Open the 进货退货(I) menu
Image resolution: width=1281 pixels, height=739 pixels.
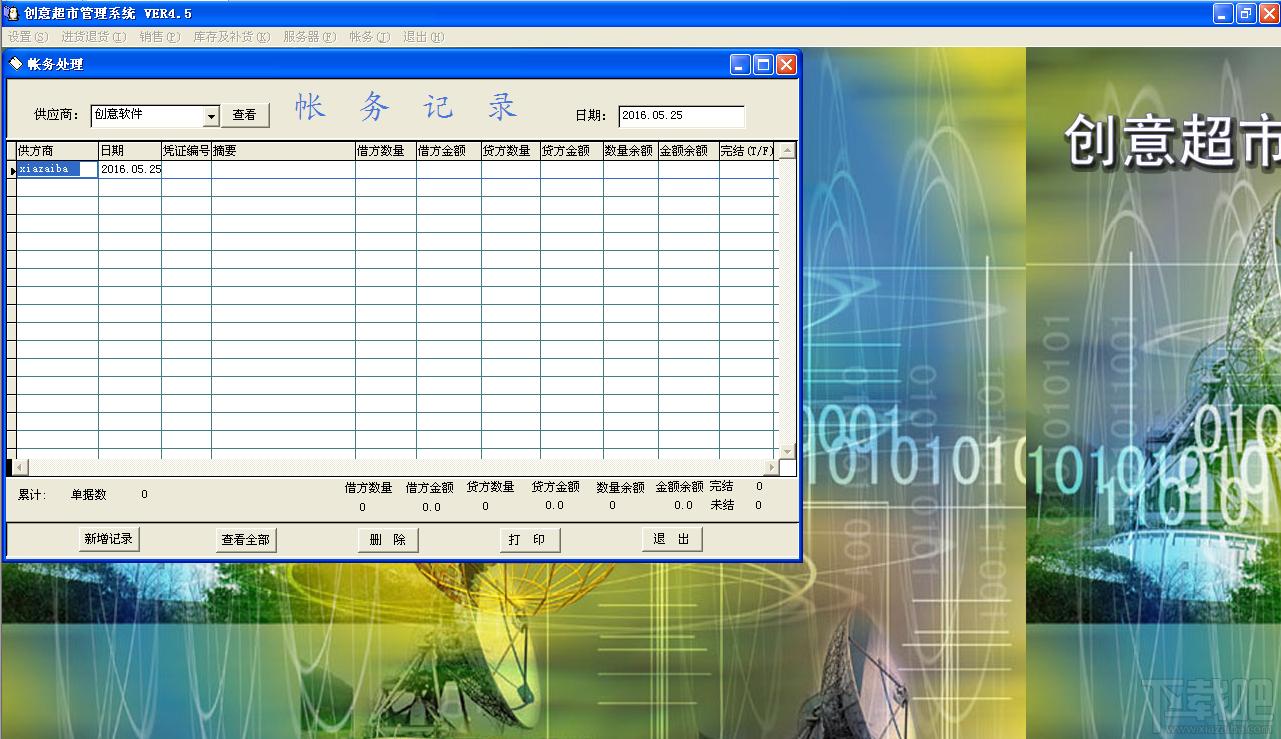coord(94,37)
